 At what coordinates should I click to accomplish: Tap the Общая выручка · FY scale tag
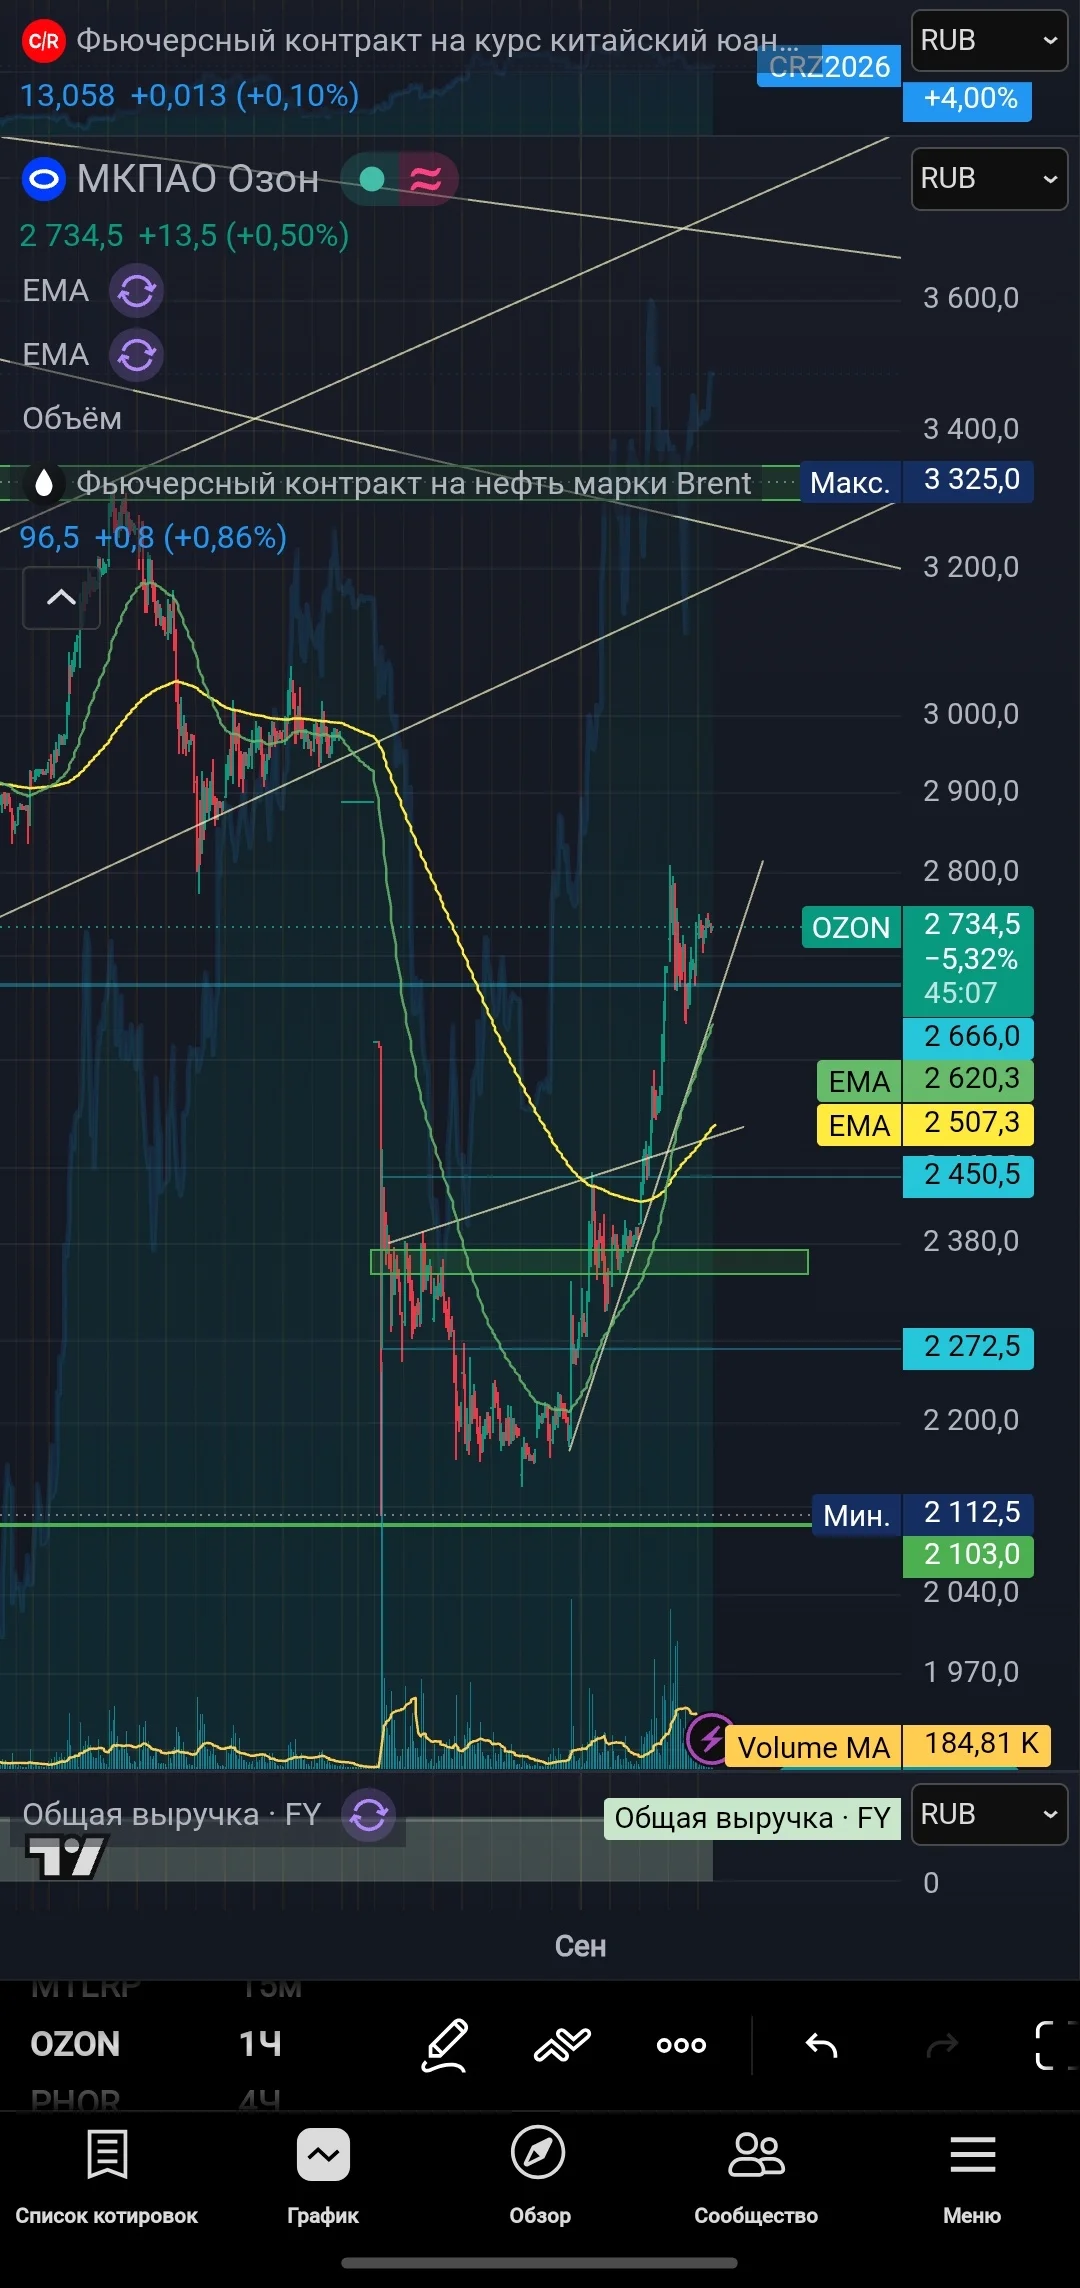[x=752, y=1818]
